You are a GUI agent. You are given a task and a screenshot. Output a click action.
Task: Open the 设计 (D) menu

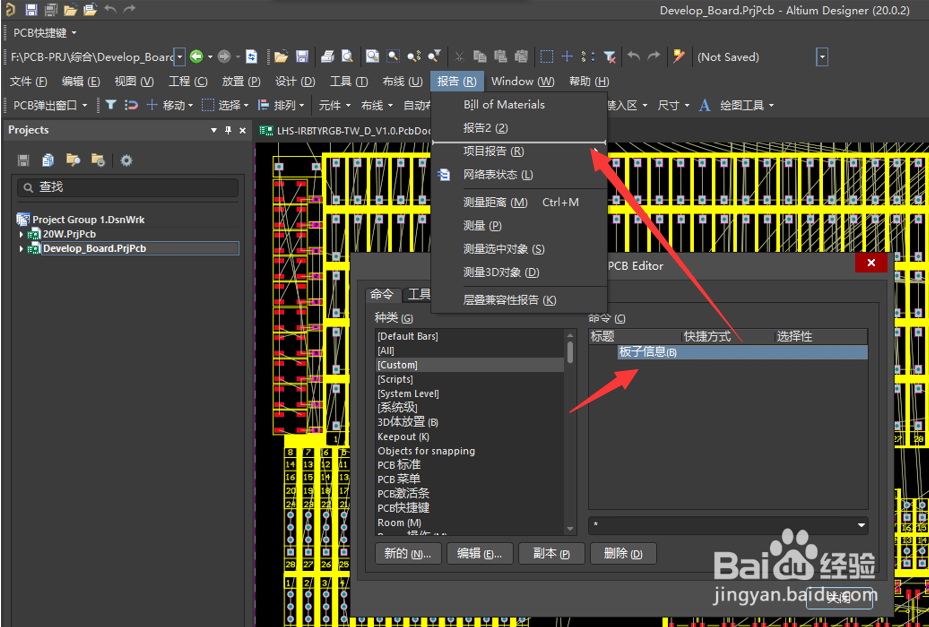coord(295,81)
